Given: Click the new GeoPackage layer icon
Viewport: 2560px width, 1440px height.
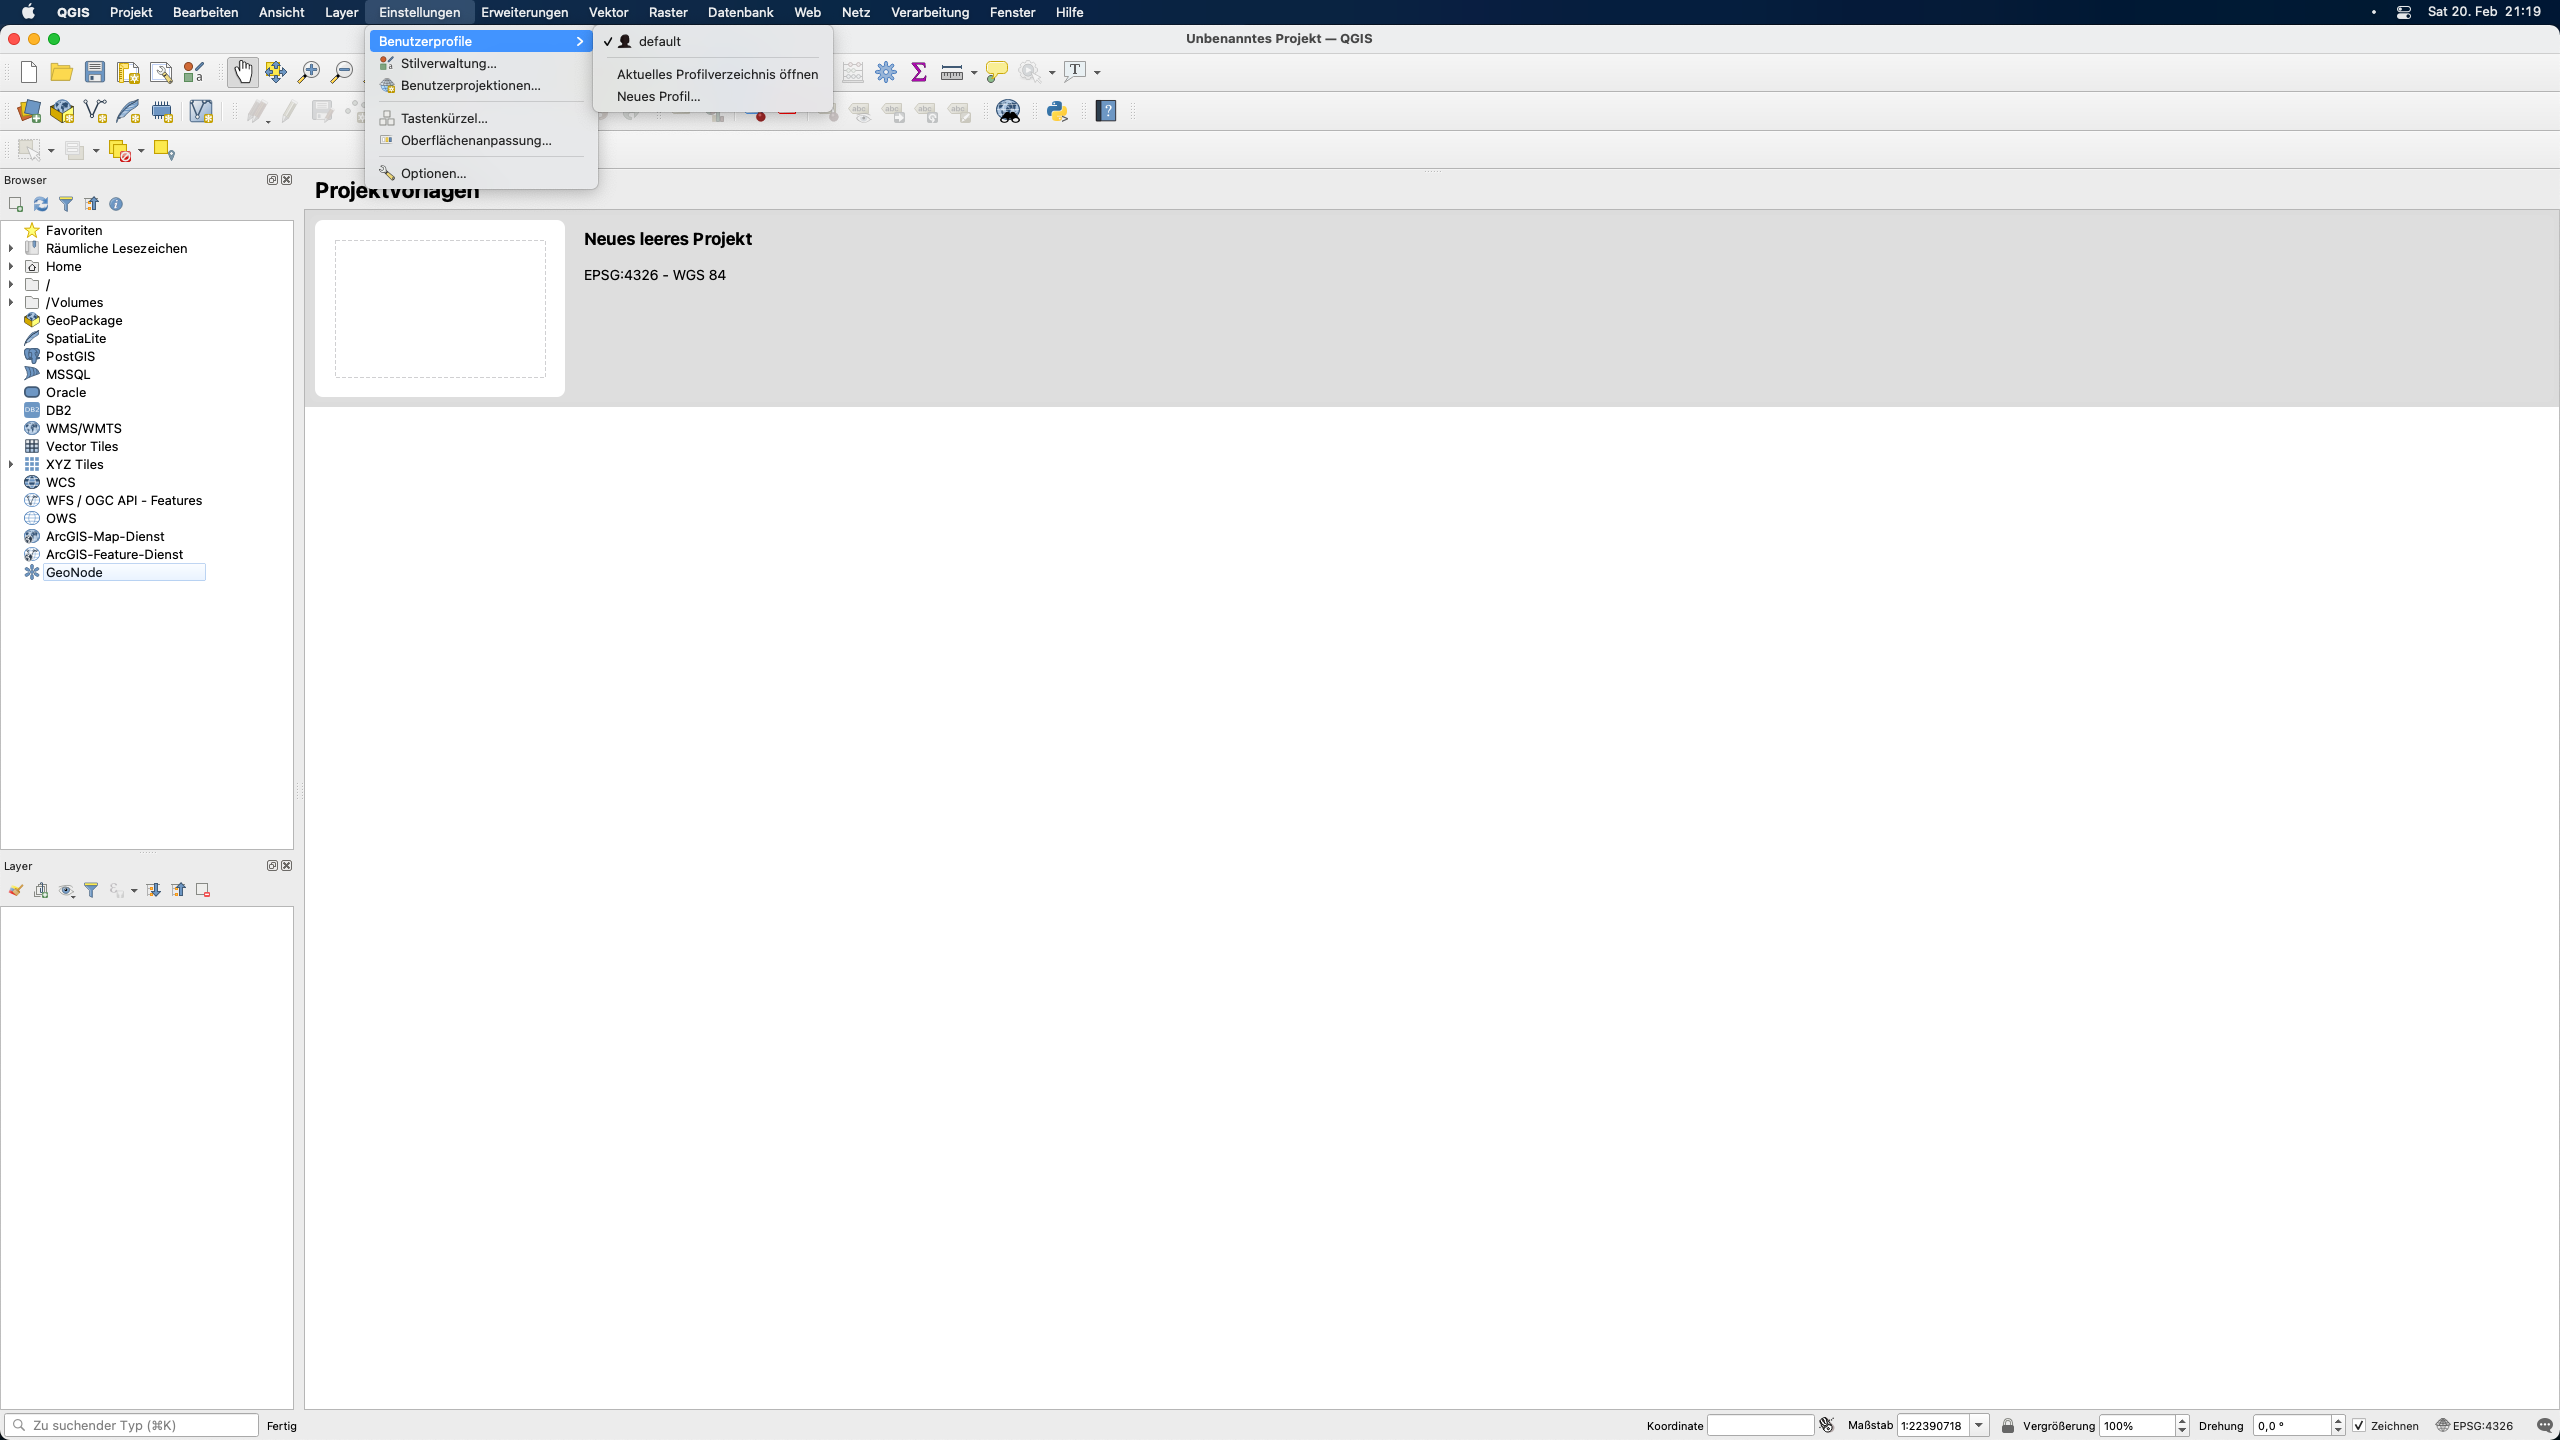Looking at the screenshot, I should click(62, 111).
